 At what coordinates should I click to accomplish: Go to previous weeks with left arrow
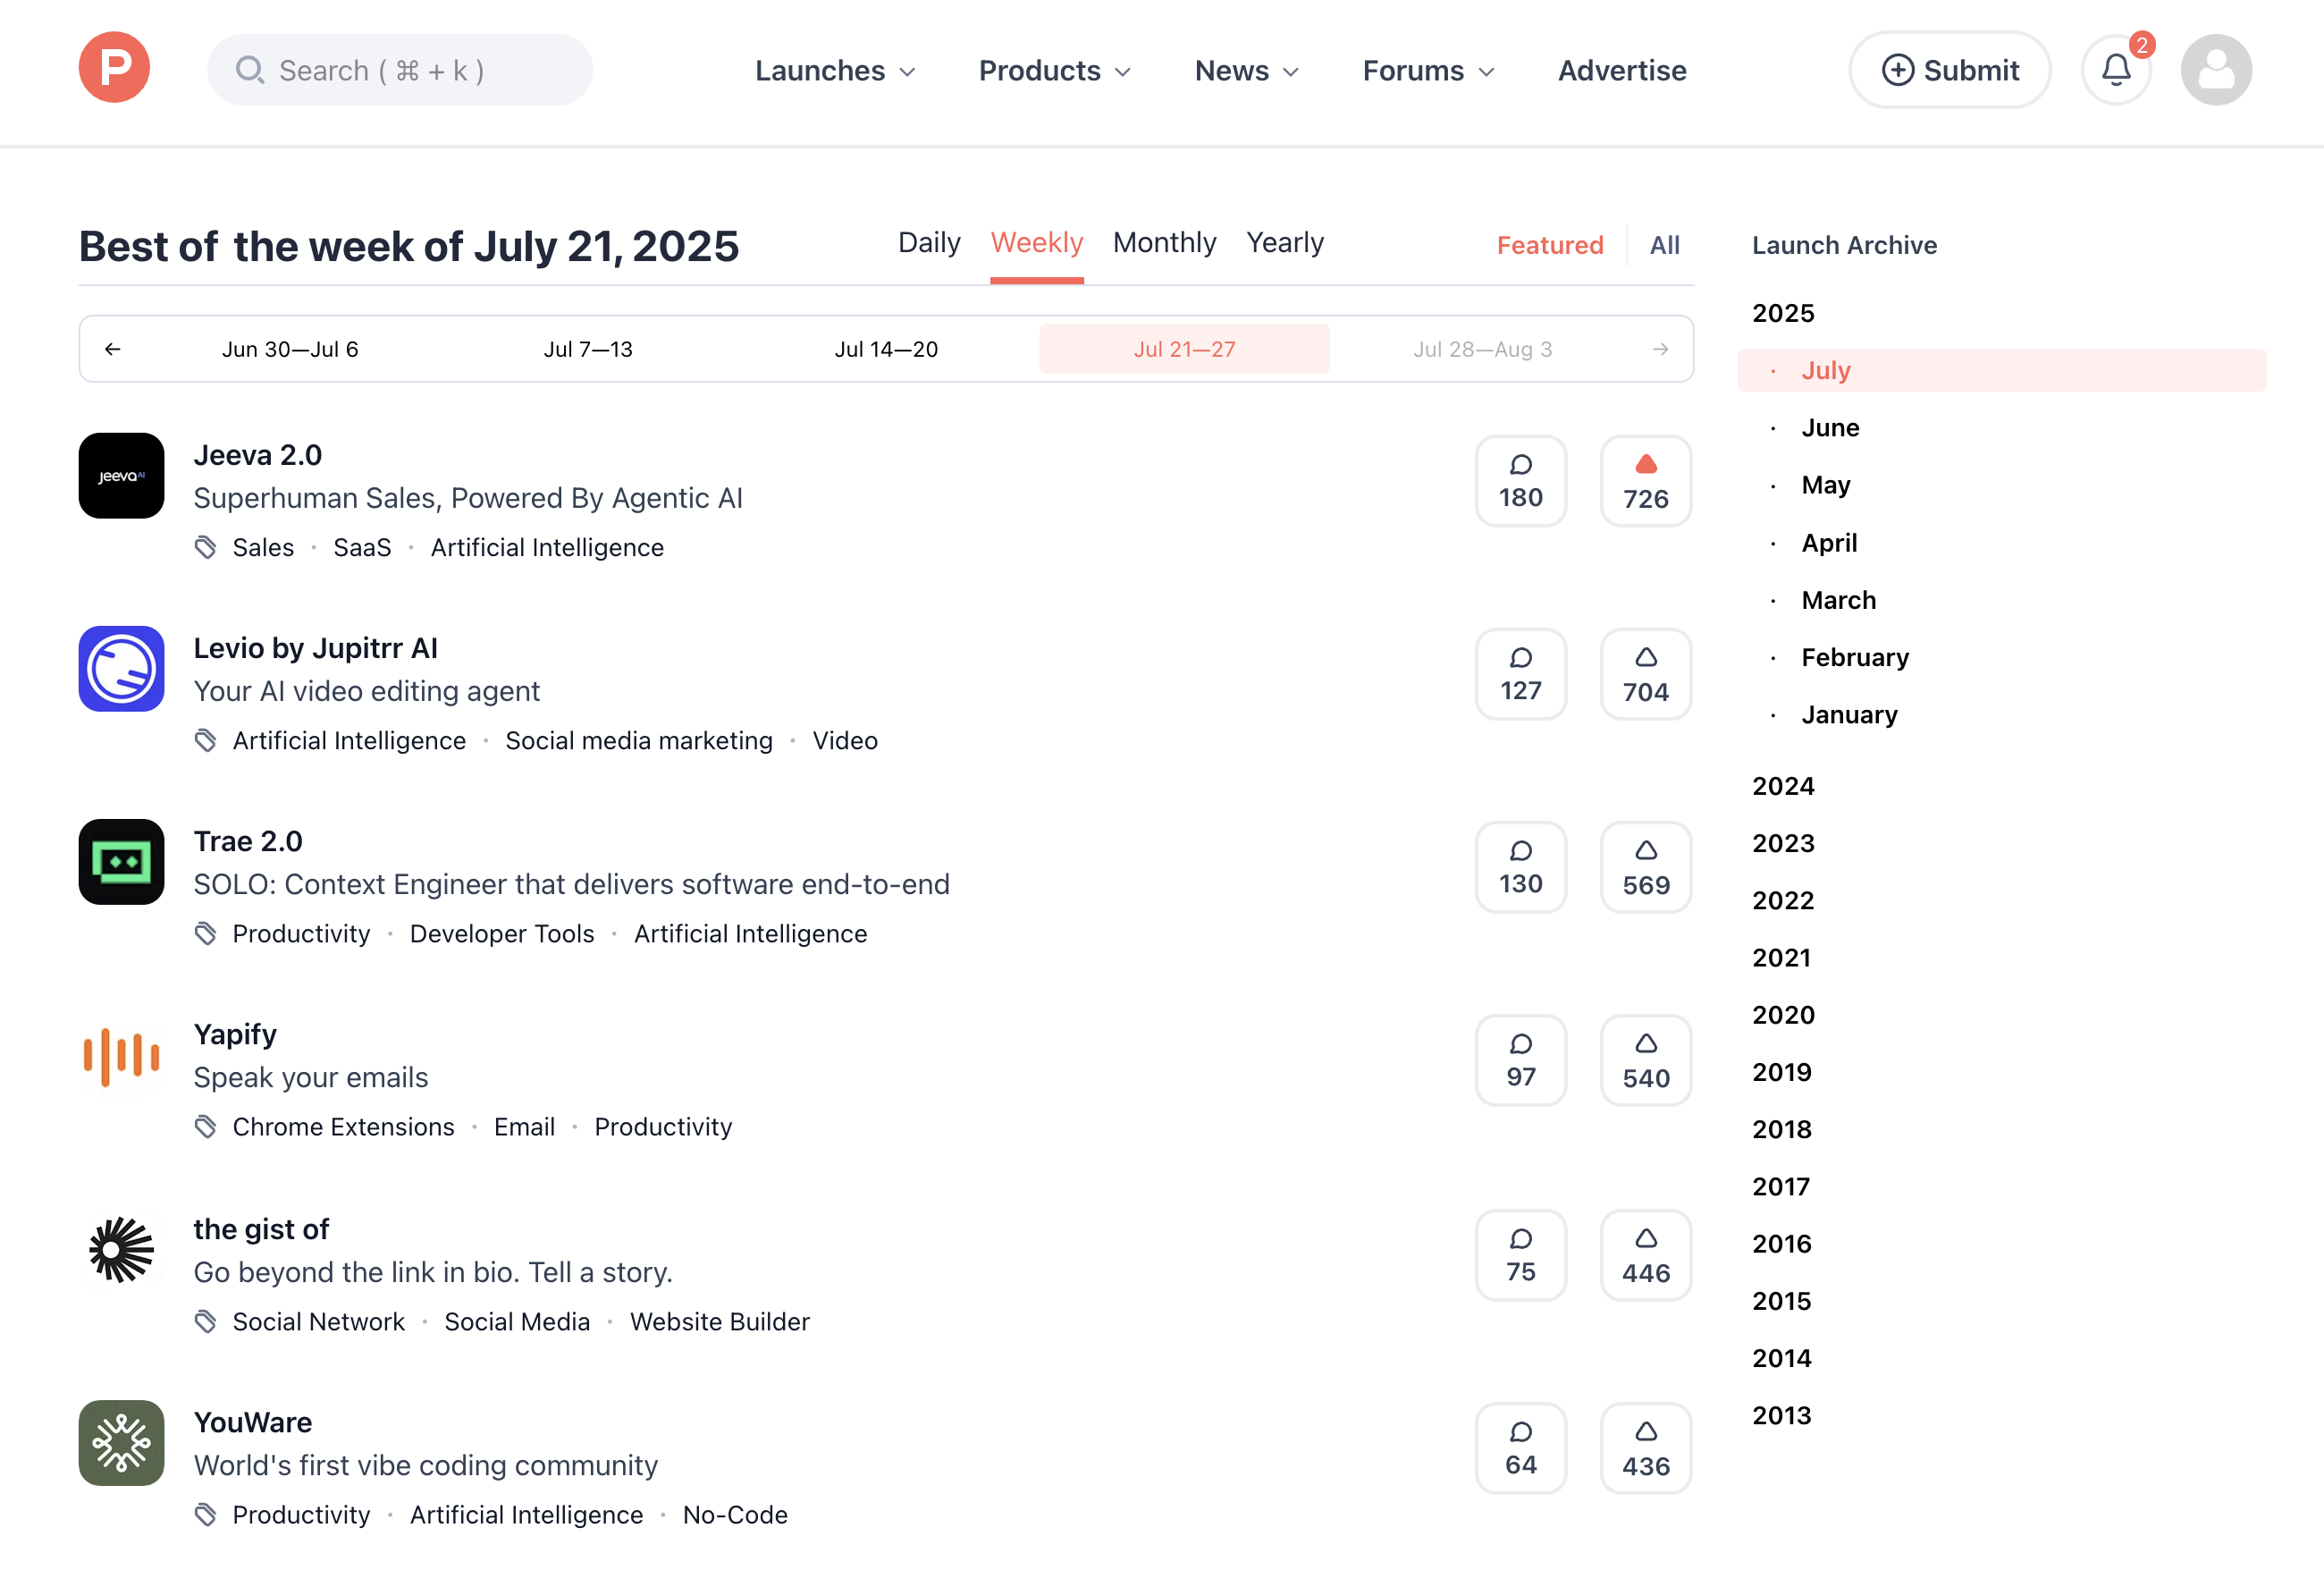tap(112, 349)
